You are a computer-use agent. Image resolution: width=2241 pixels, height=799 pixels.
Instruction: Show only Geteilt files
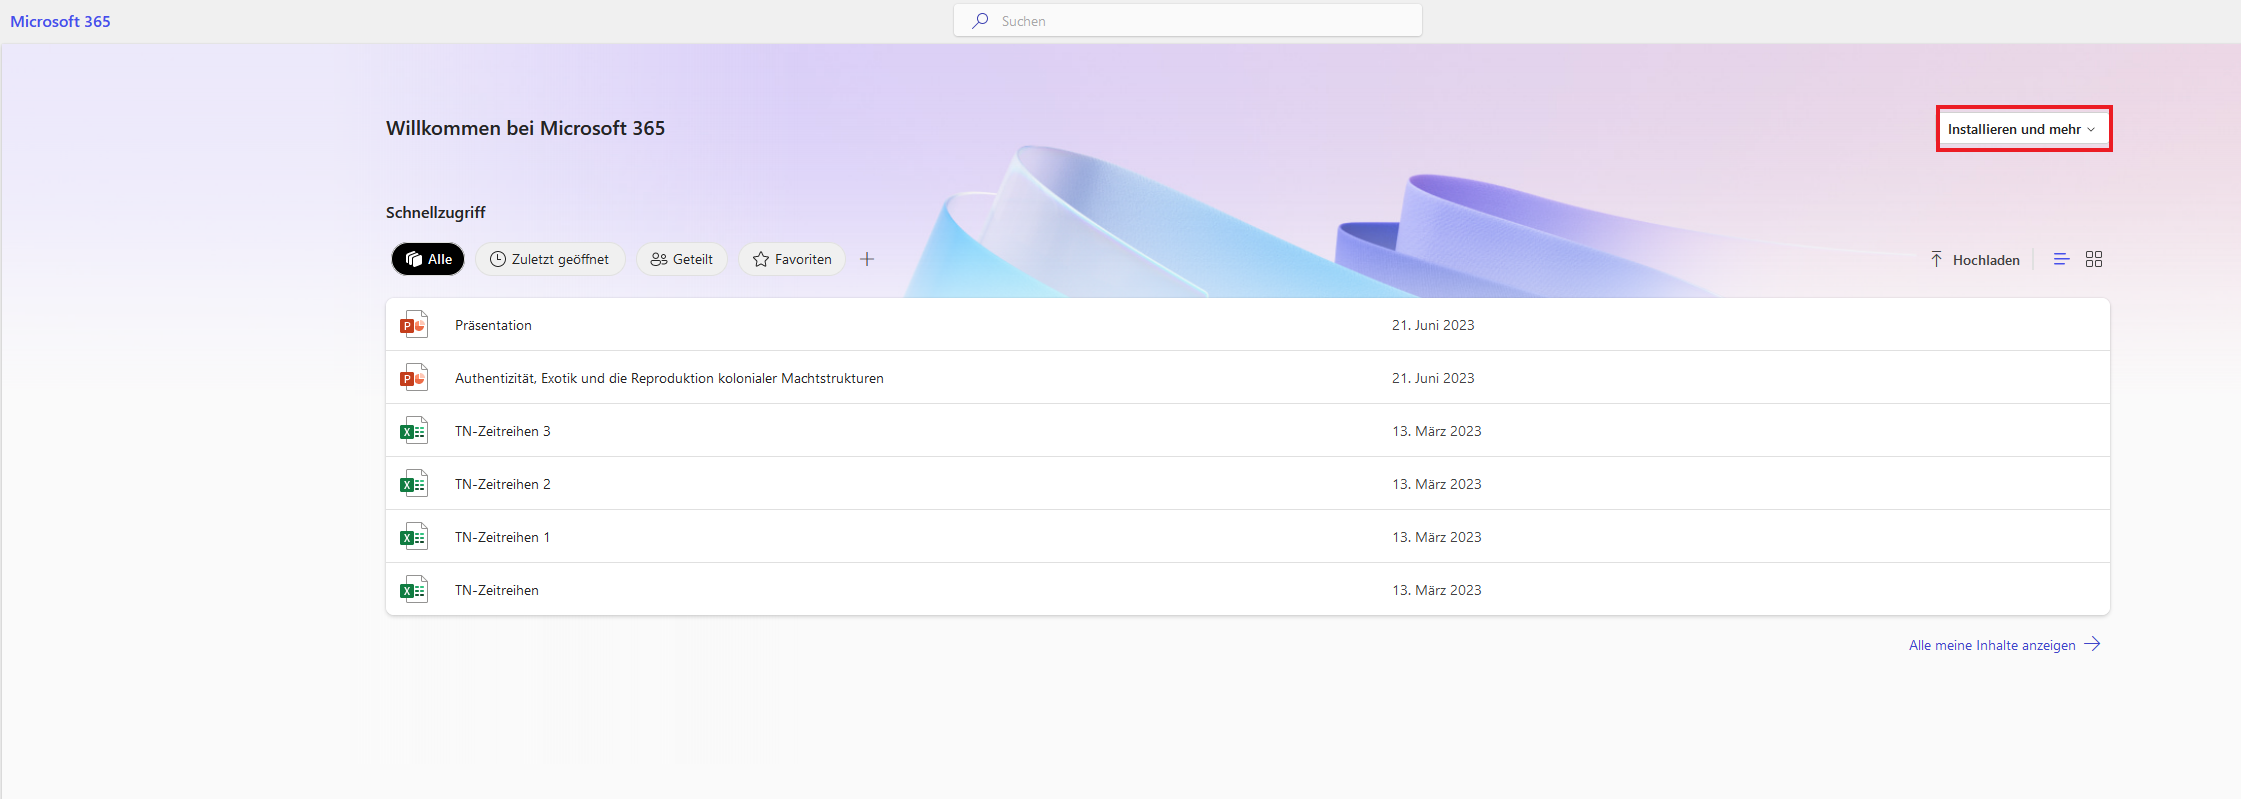tap(682, 259)
